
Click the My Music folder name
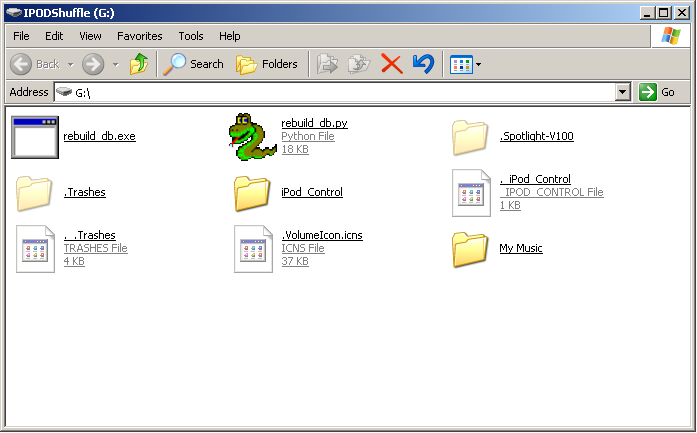click(521, 248)
